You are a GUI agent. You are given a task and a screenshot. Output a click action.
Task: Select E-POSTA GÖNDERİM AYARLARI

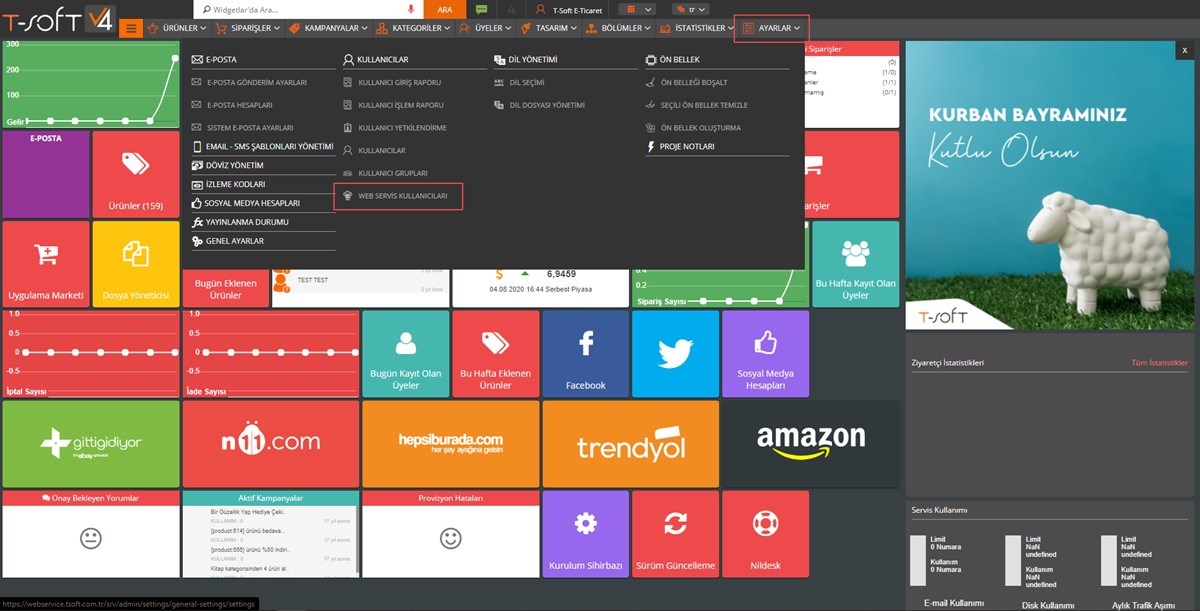point(250,82)
